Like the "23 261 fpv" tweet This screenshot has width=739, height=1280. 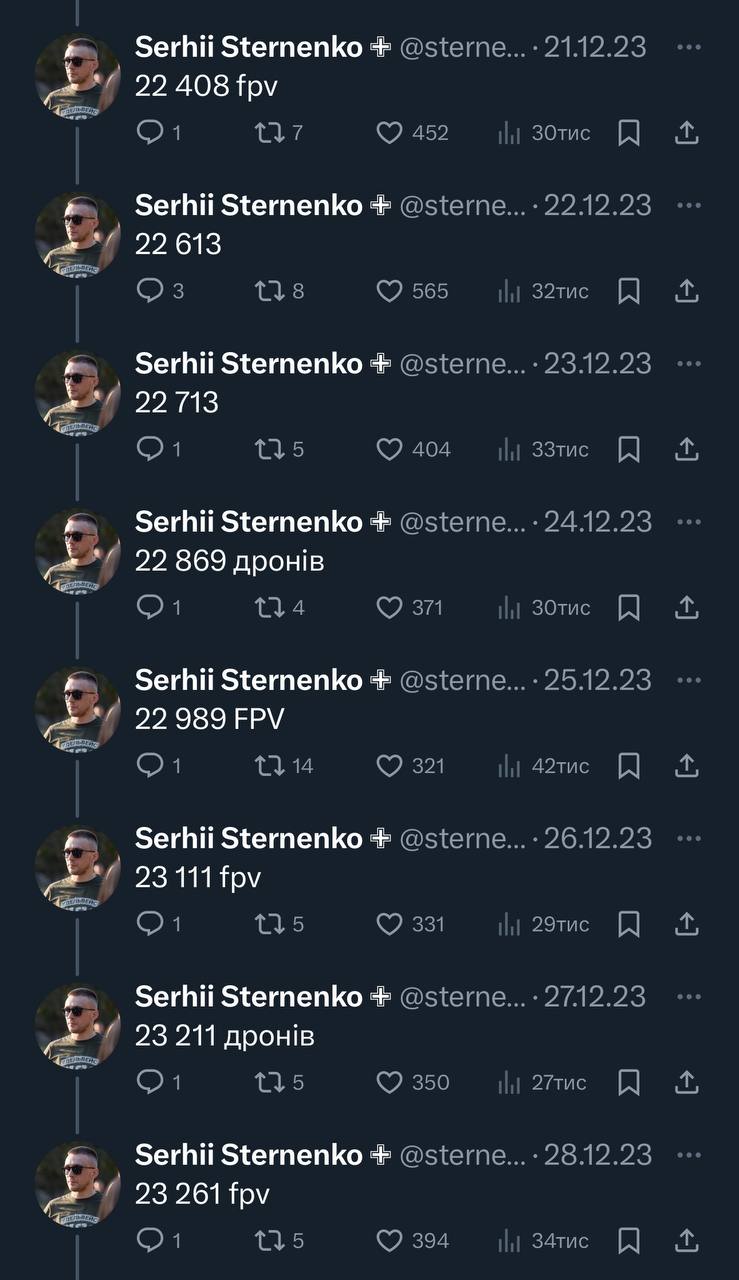[x=389, y=1241]
